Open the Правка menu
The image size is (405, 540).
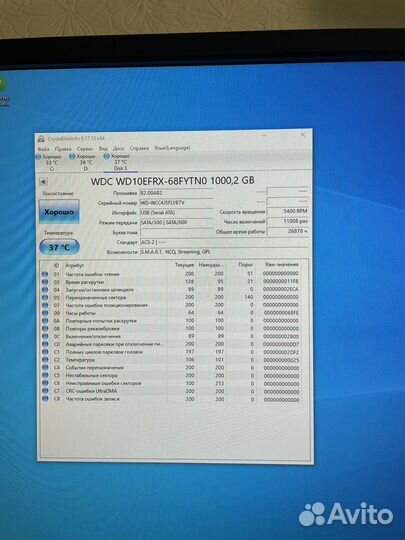[x=63, y=149]
